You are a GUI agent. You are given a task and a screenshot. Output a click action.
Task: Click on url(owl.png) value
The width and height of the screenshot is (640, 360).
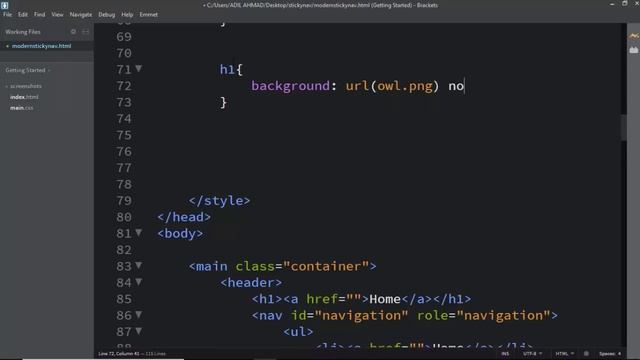(x=392, y=86)
